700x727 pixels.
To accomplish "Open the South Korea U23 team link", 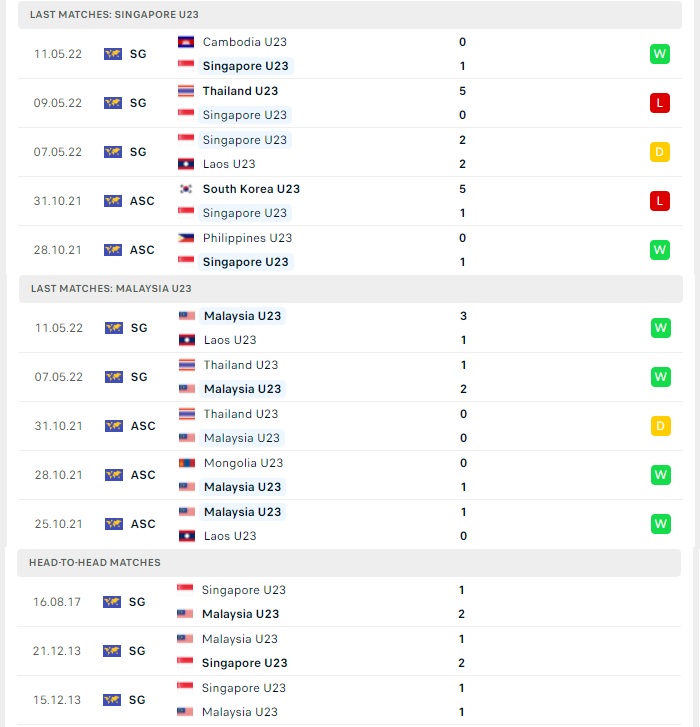I will tap(251, 189).
